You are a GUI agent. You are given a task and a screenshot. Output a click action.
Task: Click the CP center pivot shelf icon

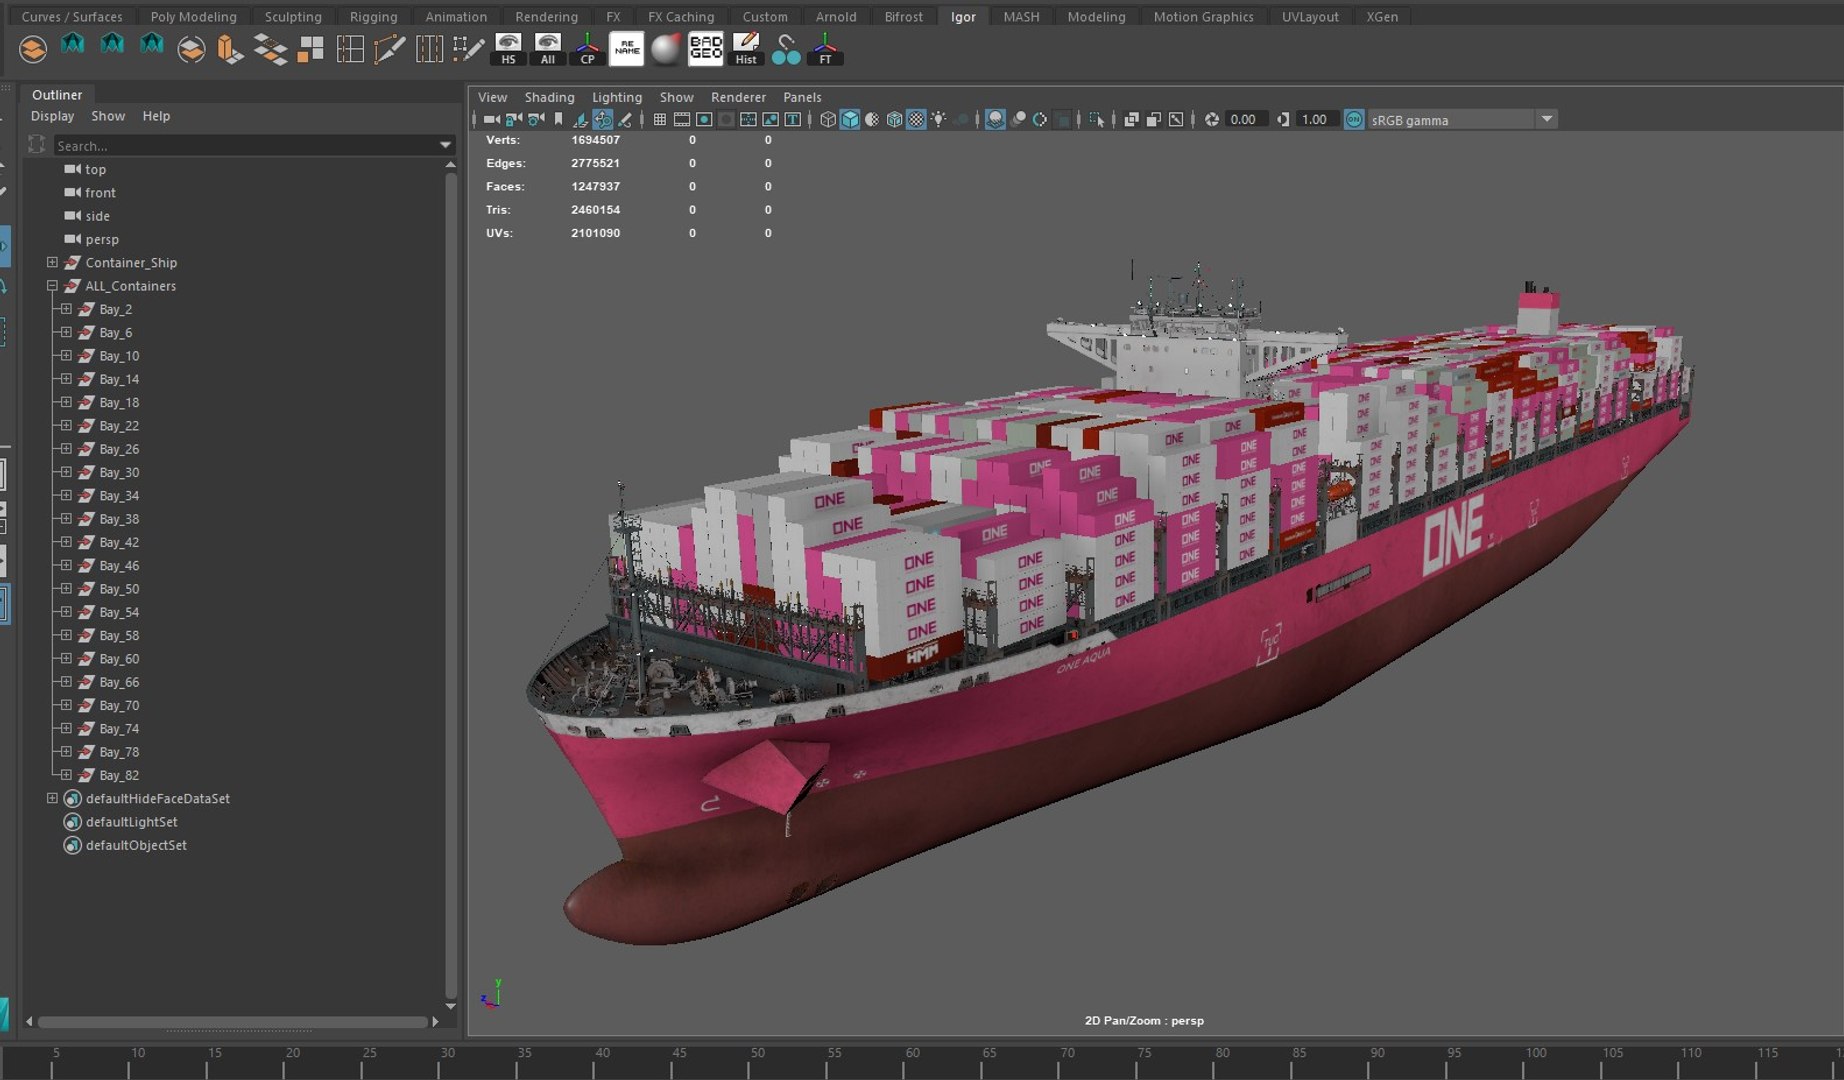coord(587,48)
